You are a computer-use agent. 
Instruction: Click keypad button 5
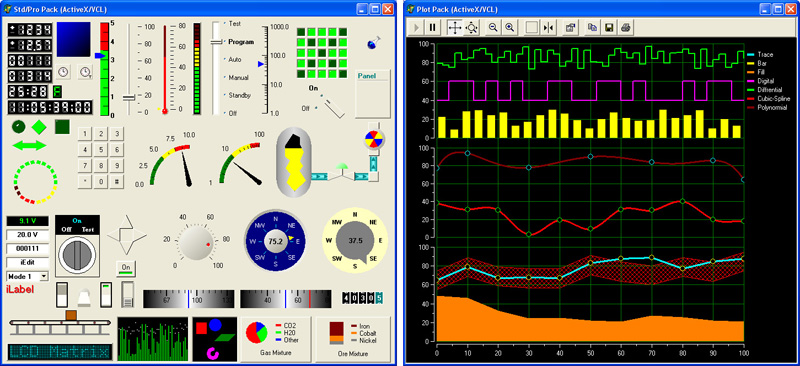click(x=101, y=150)
